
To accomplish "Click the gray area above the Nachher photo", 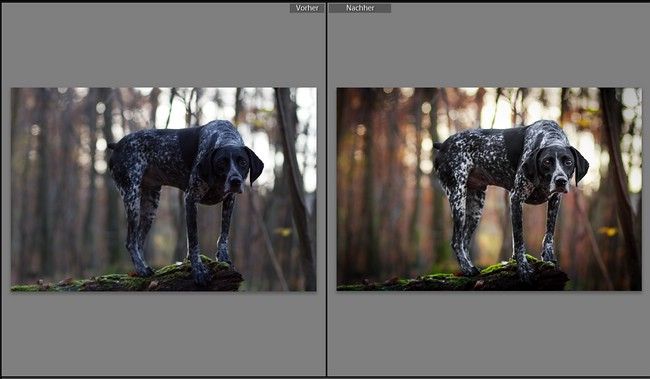I will pos(489,50).
